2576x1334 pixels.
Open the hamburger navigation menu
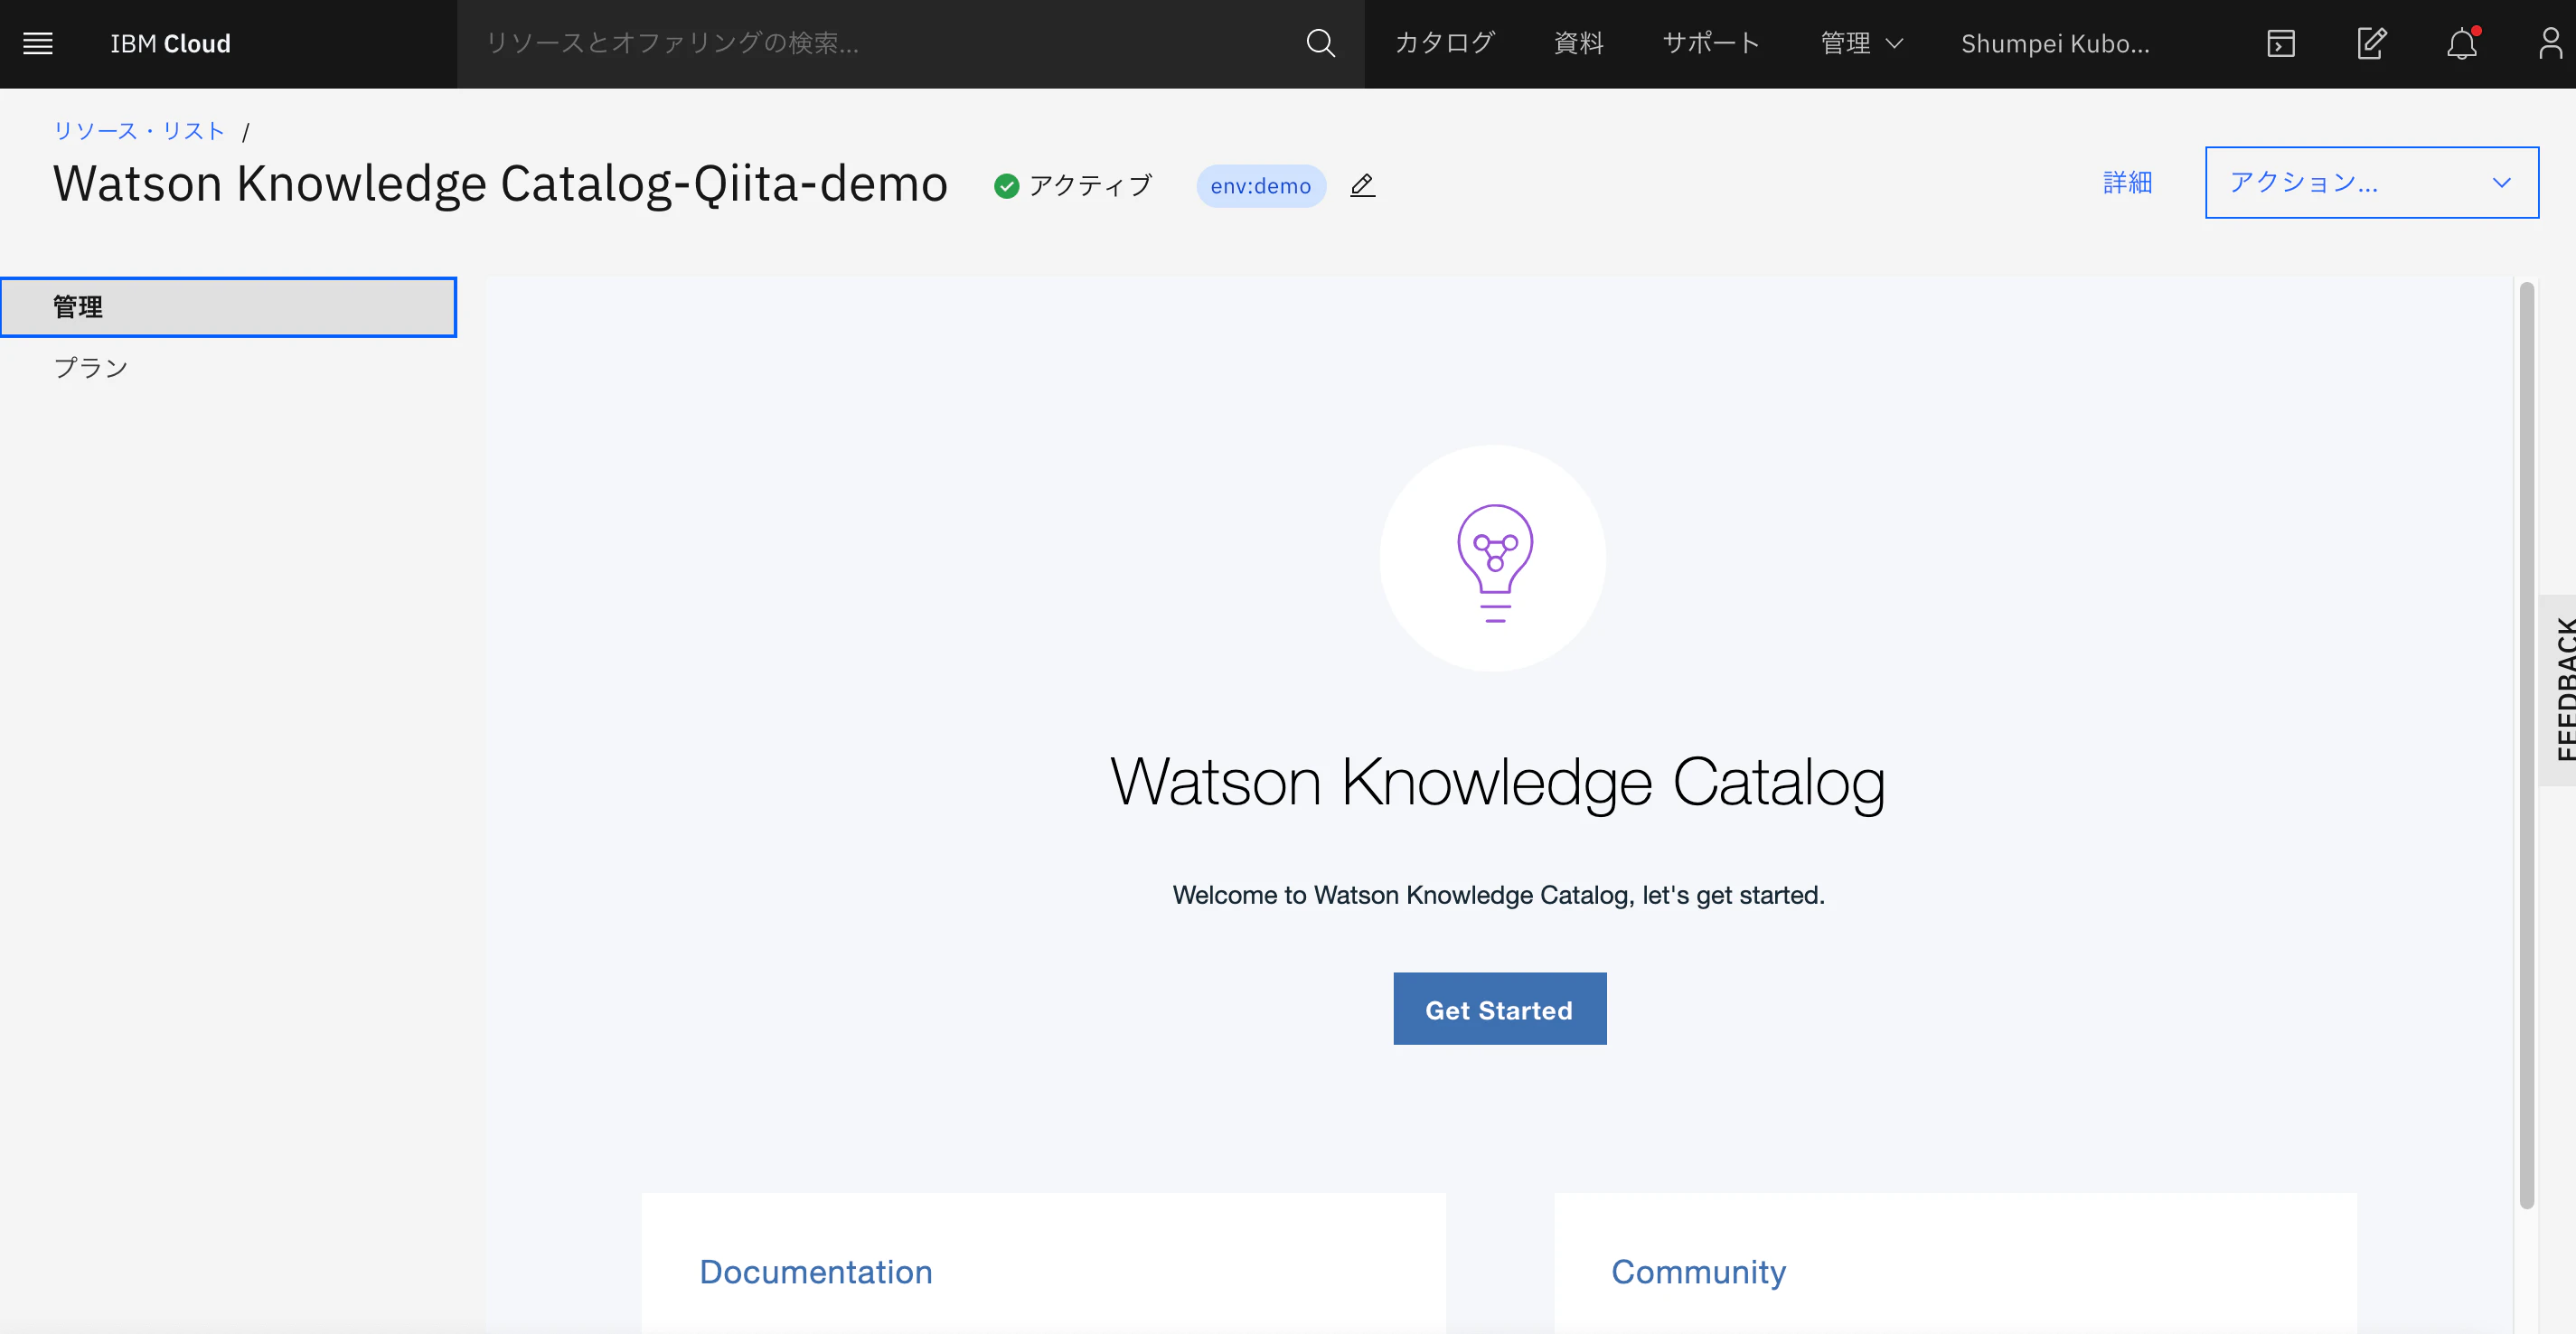click(38, 43)
